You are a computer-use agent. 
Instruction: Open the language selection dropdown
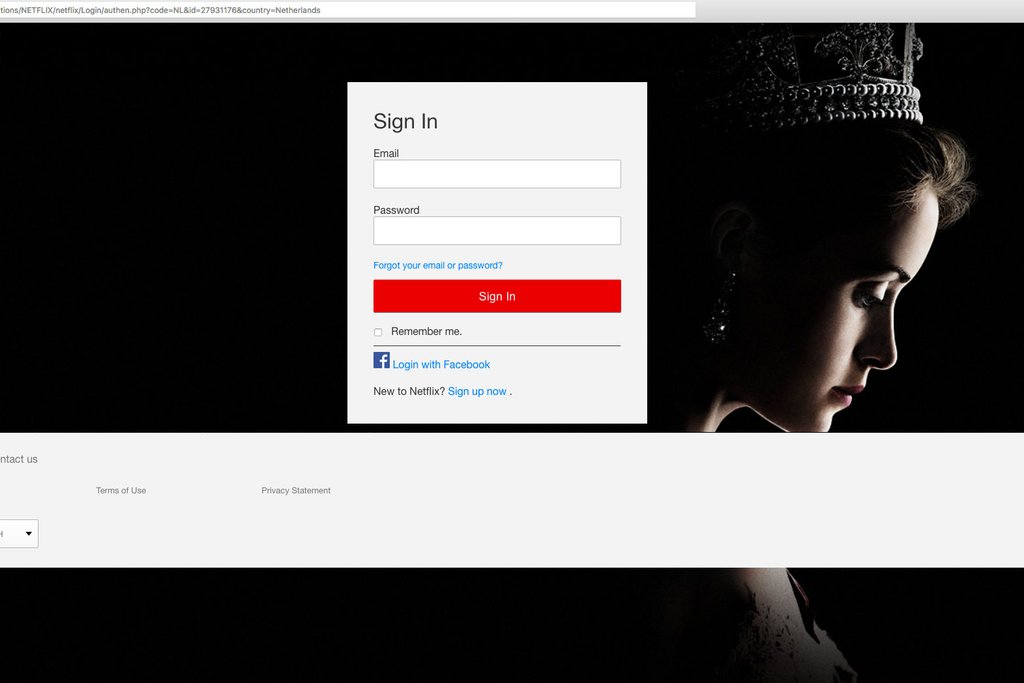coord(17,534)
